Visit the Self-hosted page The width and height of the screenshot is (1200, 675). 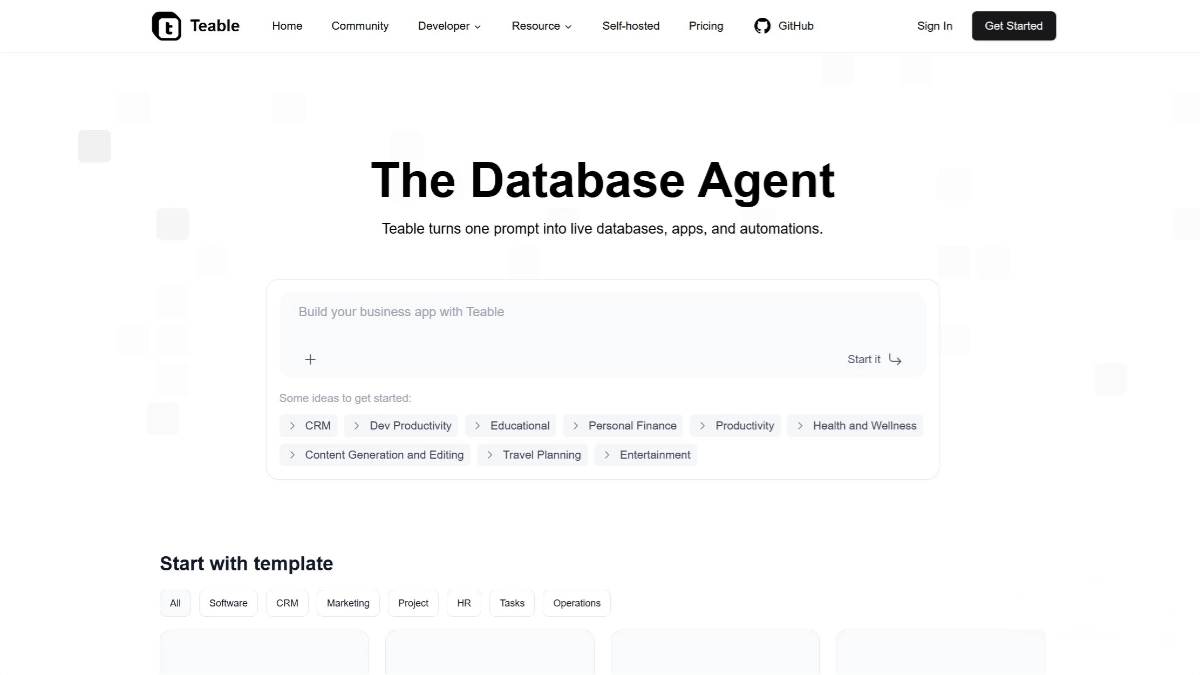tap(631, 26)
